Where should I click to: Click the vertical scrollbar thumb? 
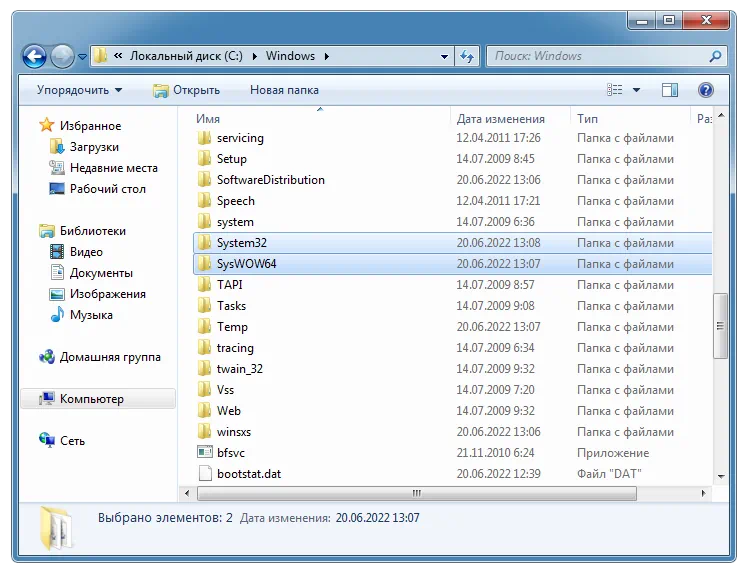coord(720,326)
